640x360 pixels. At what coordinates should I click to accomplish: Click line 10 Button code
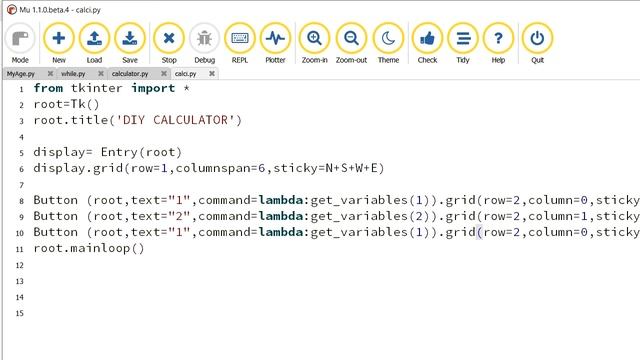pyautogui.click(x=336, y=232)
